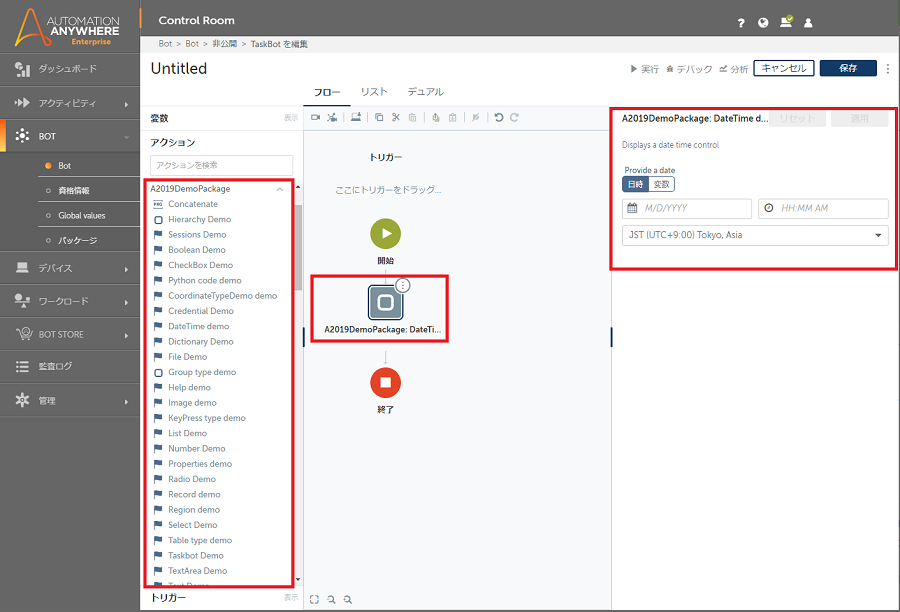
Task: Collapse the BOT sidebar menu
Action: click(70, 136)
